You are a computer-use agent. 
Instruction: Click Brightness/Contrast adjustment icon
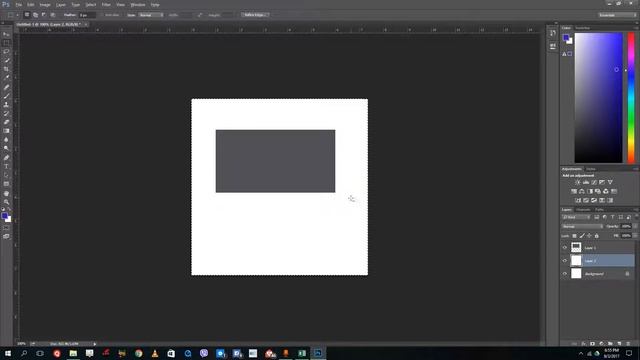pos(578,182)
